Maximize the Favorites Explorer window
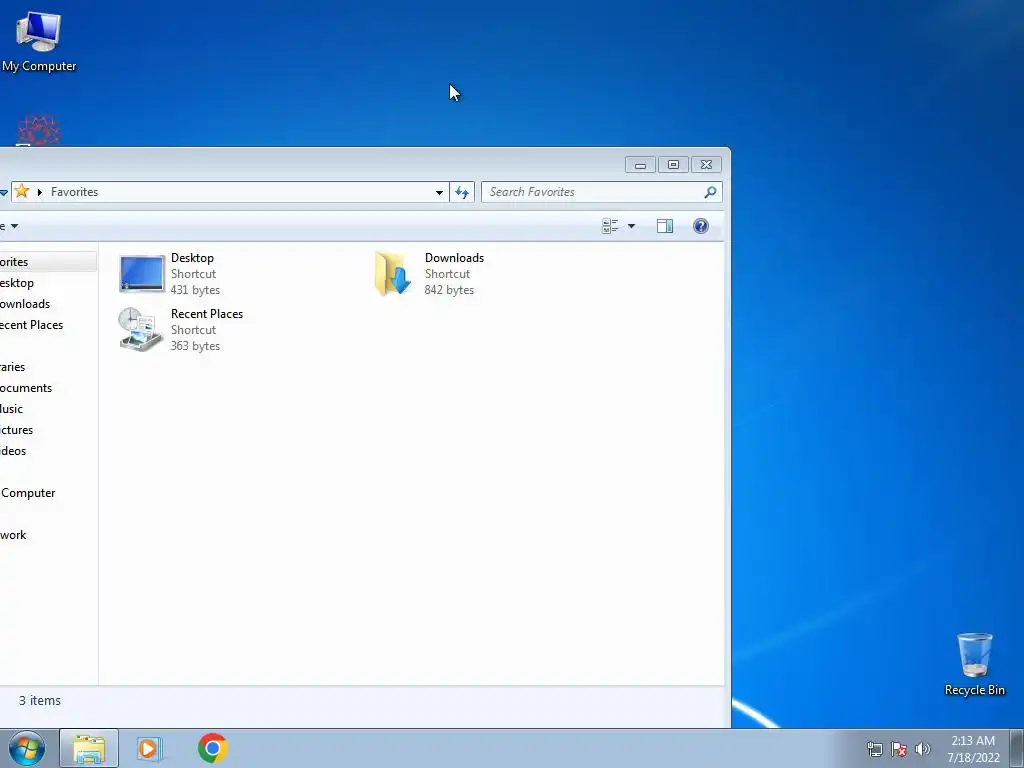This screenshot has height=768, width=1024. click(x=673, y=165)
